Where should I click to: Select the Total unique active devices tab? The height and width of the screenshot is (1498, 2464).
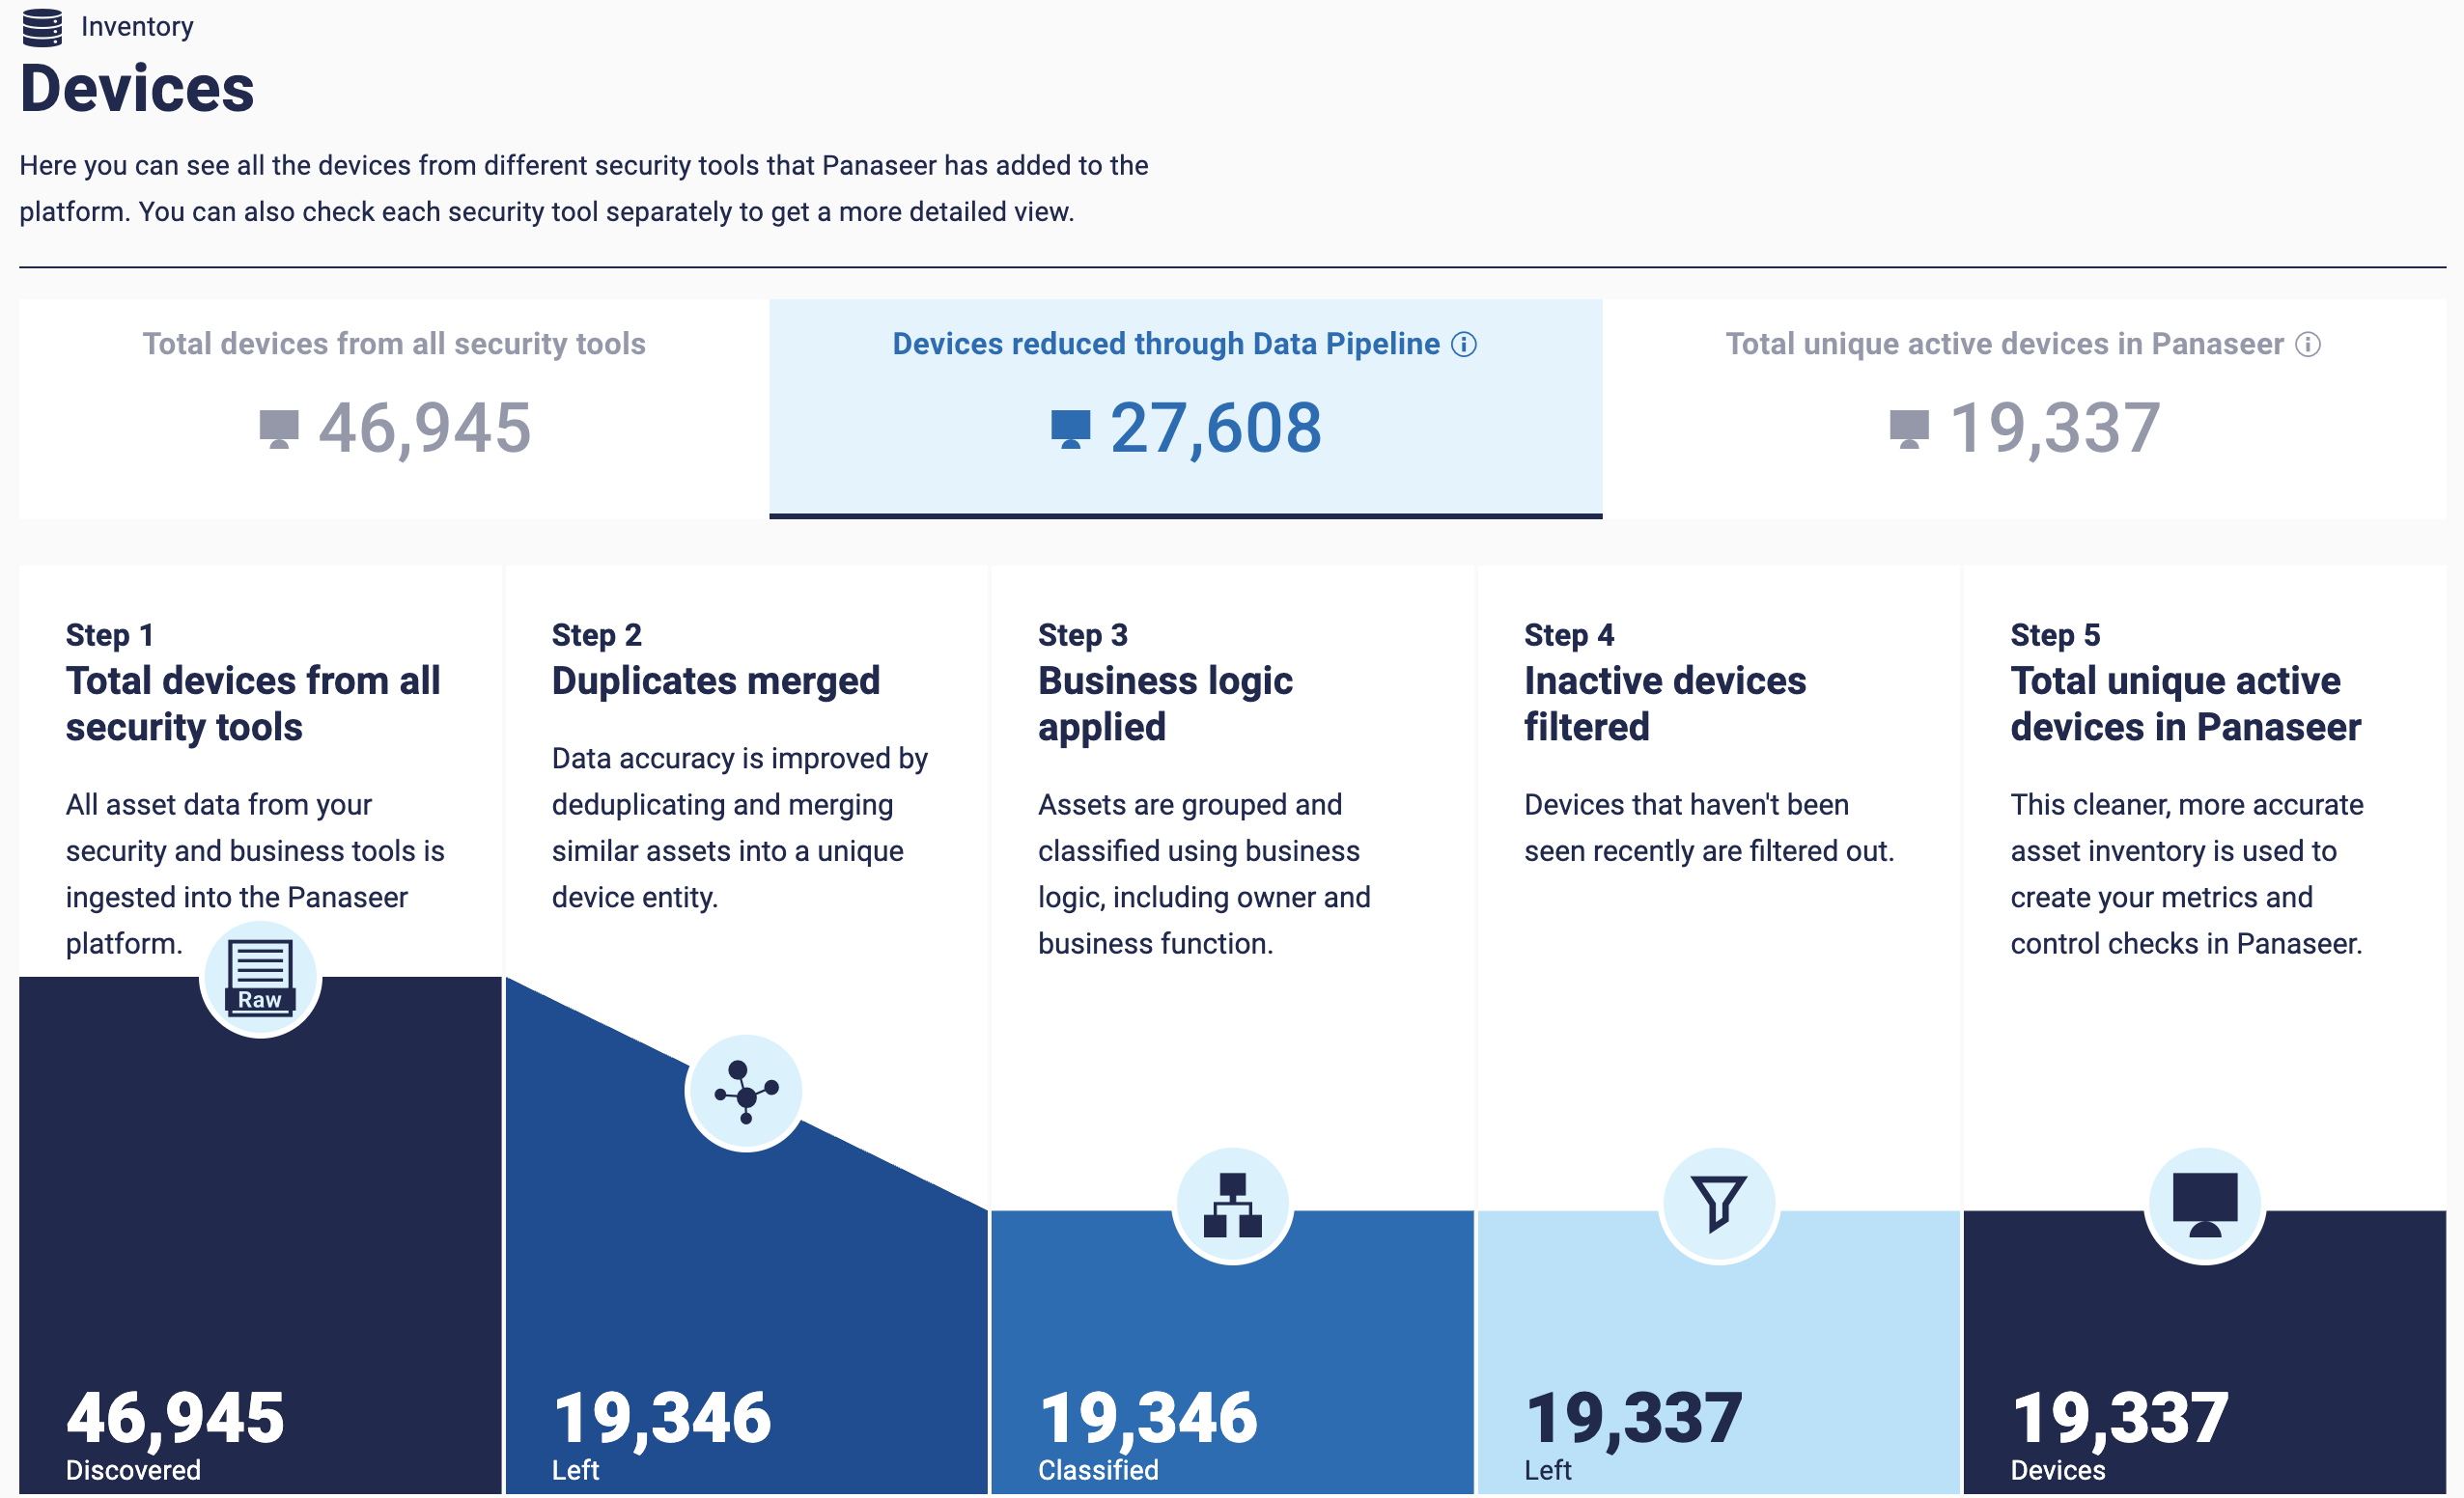[x=2024, y=409]
